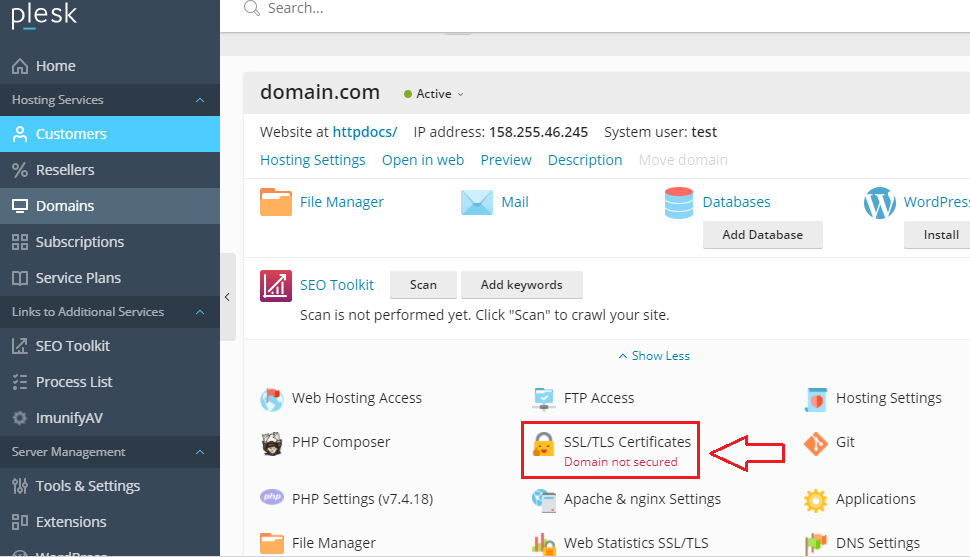The width and height of the screenshot is (970, 557).
Task: Click the SEO Toolkit Scan button
Action: [423, 285]
